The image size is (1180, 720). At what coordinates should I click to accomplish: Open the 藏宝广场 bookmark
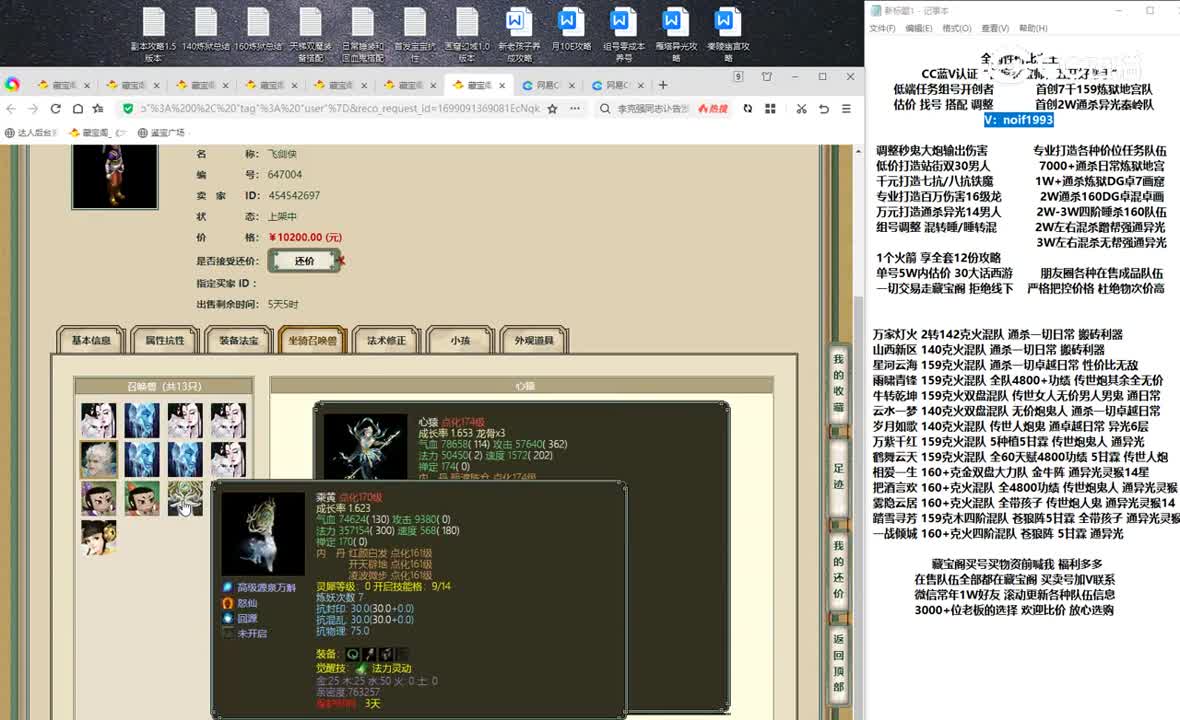click(162, 132)
